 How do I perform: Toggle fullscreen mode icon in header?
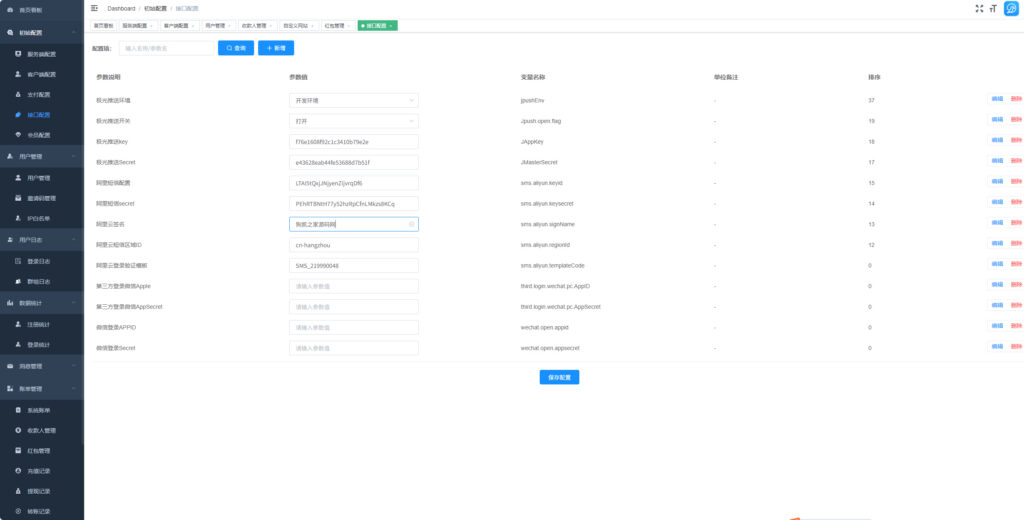coord(979,8)
